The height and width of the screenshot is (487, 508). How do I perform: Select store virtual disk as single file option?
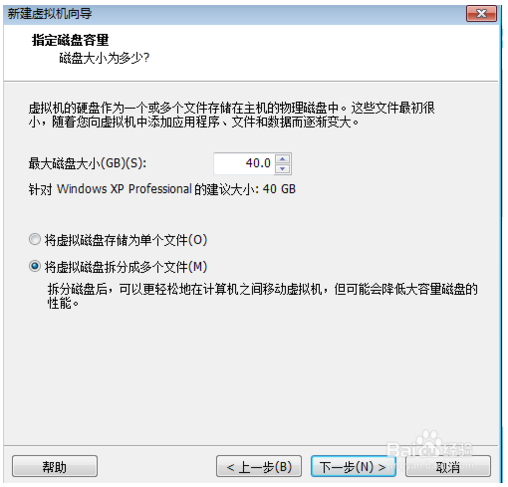pyautogui.click(x=35, y=239)
